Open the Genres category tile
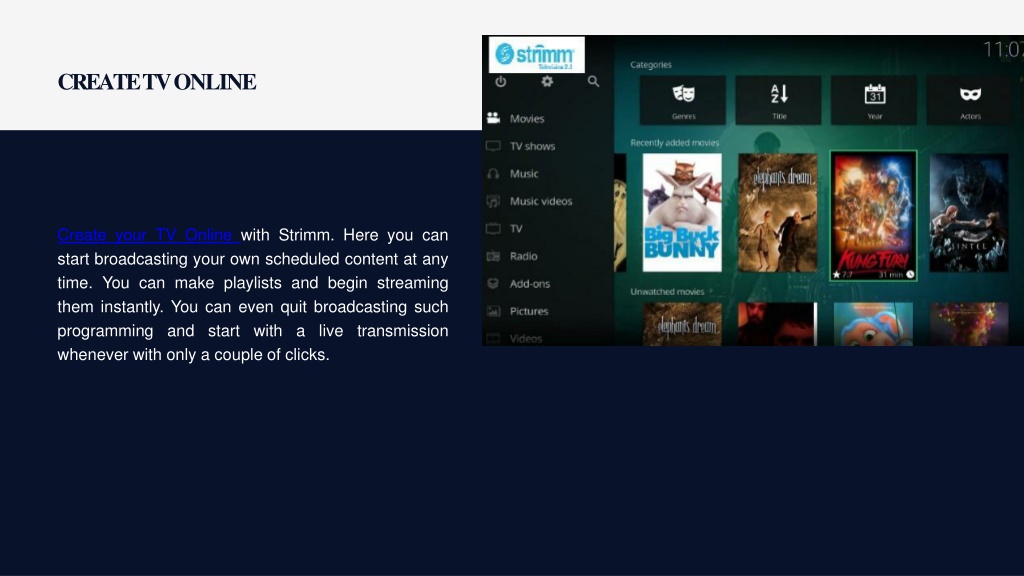Image resolution: width=1024 pixels, height=576 pixels. tap(683, 100)
